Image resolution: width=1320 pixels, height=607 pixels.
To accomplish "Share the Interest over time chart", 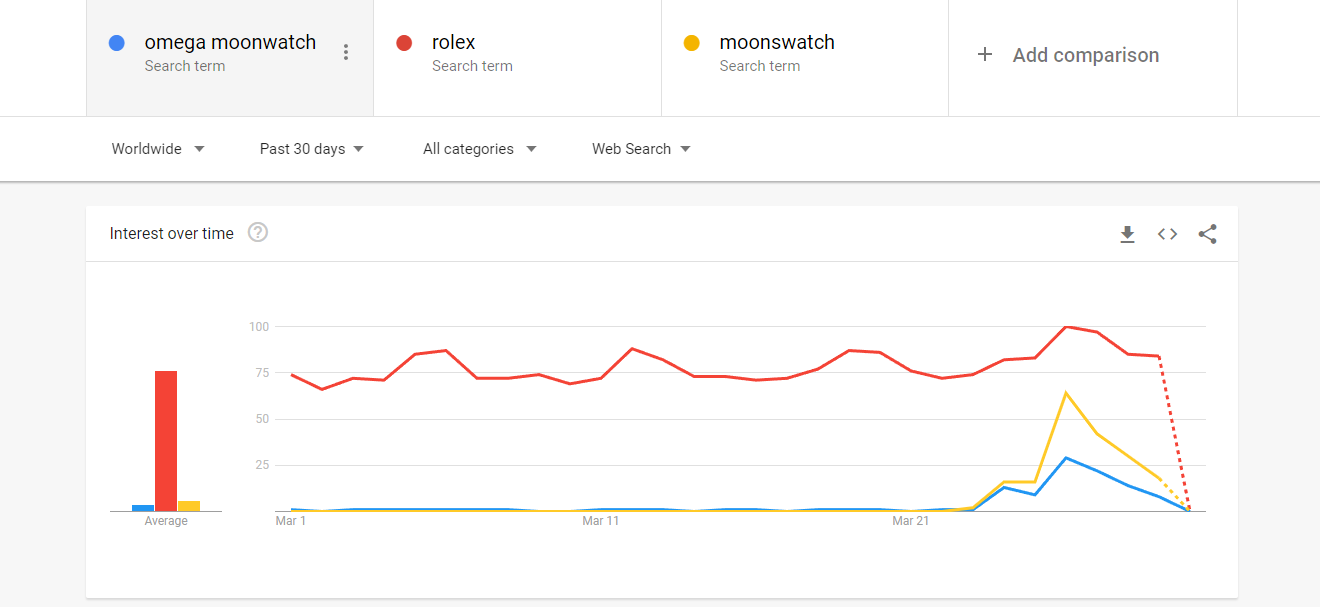I will 1207,234.
